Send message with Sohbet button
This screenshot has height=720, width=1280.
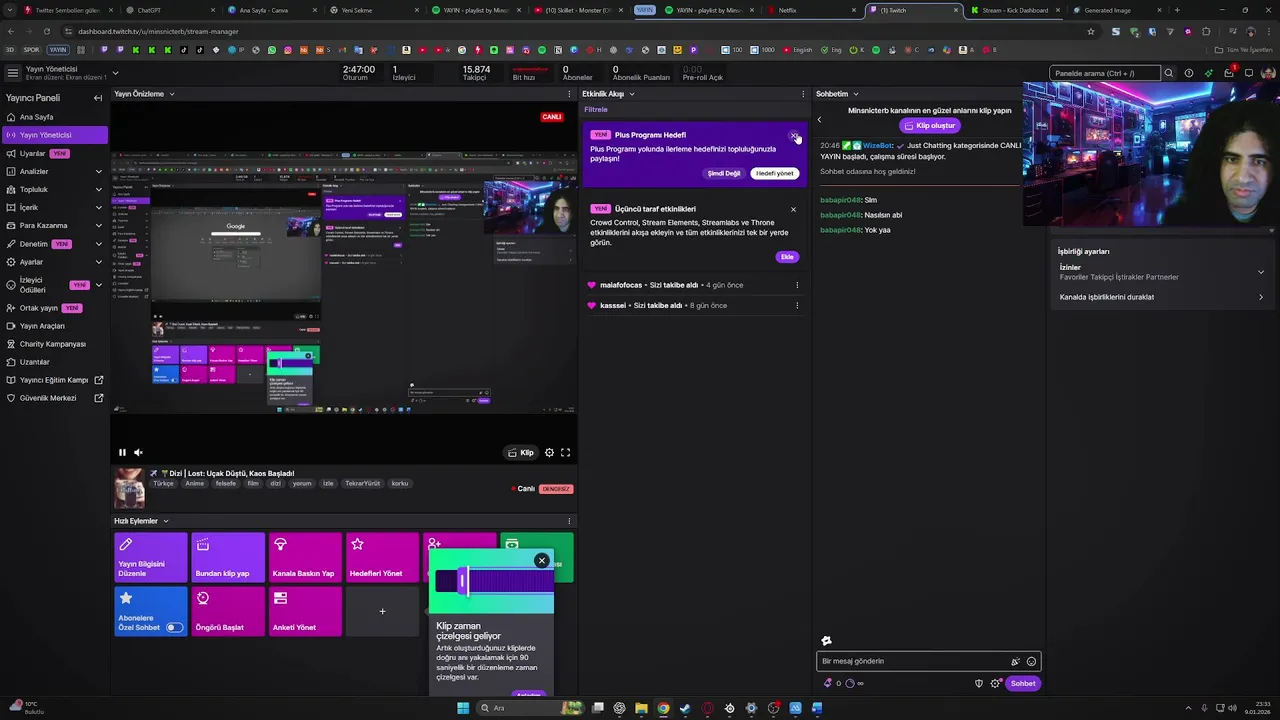click(1023, 684)
